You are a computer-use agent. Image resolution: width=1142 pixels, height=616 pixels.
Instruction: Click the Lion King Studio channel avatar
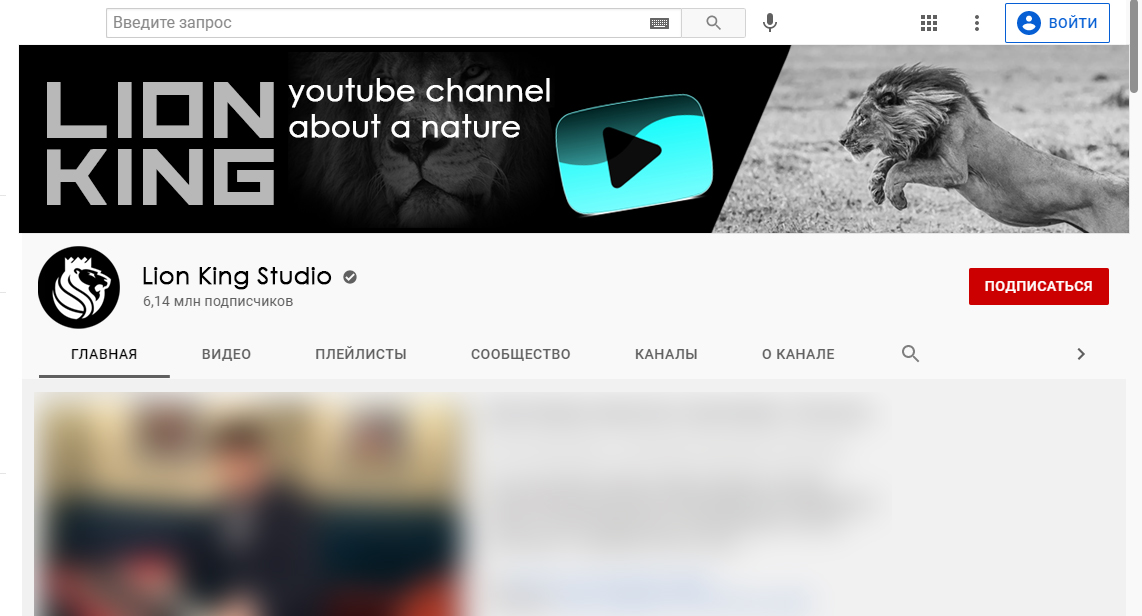(79, 287)
